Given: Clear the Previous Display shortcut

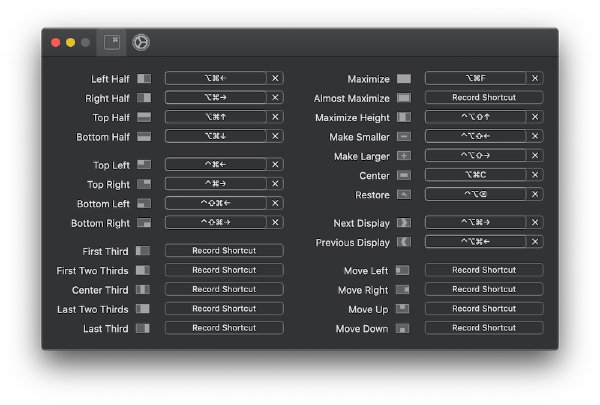Looking at the screenshot, I should [x=535, y=242].
